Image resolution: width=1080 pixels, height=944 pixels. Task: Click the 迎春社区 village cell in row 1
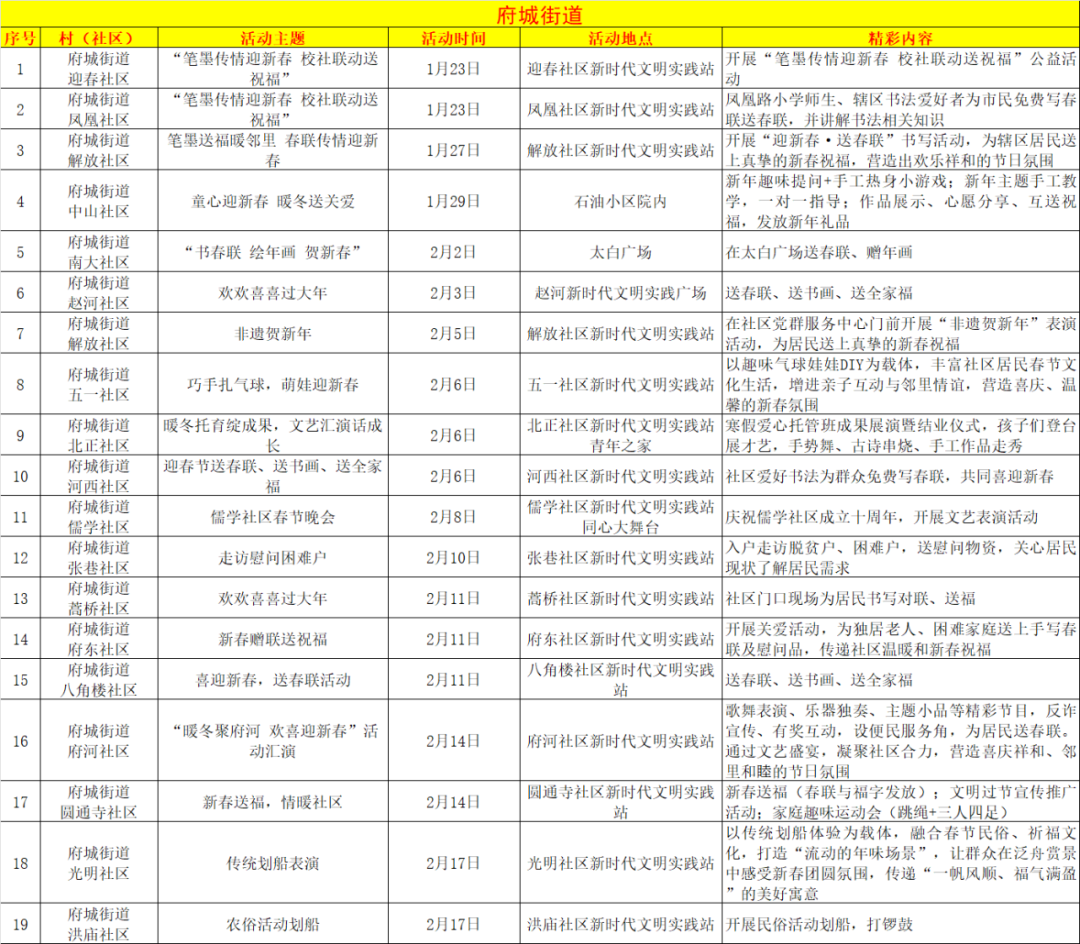[96, 68]
